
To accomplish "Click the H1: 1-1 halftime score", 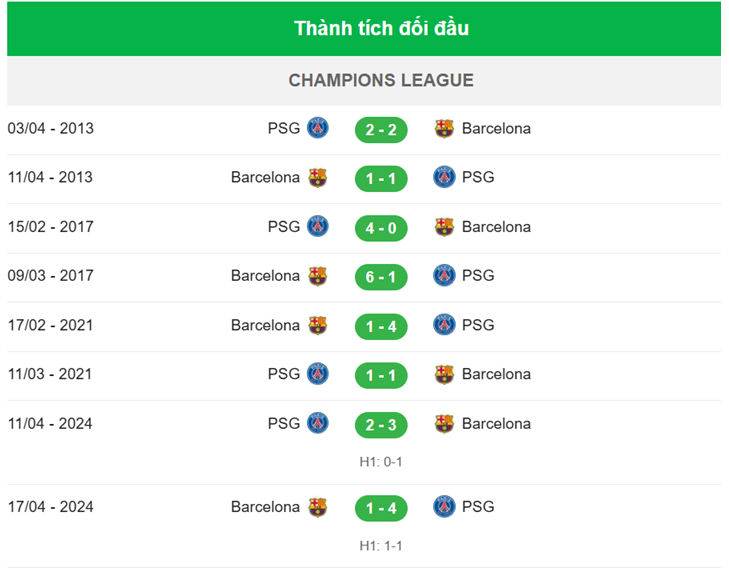I will pyautogui.click(x=381, y=546).
